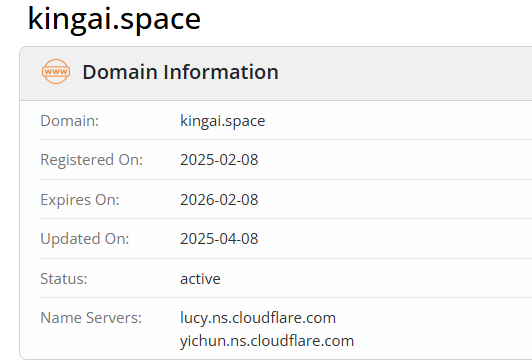
Task: Click the Updated On date 2025-04-08
Action: (219, 239)
